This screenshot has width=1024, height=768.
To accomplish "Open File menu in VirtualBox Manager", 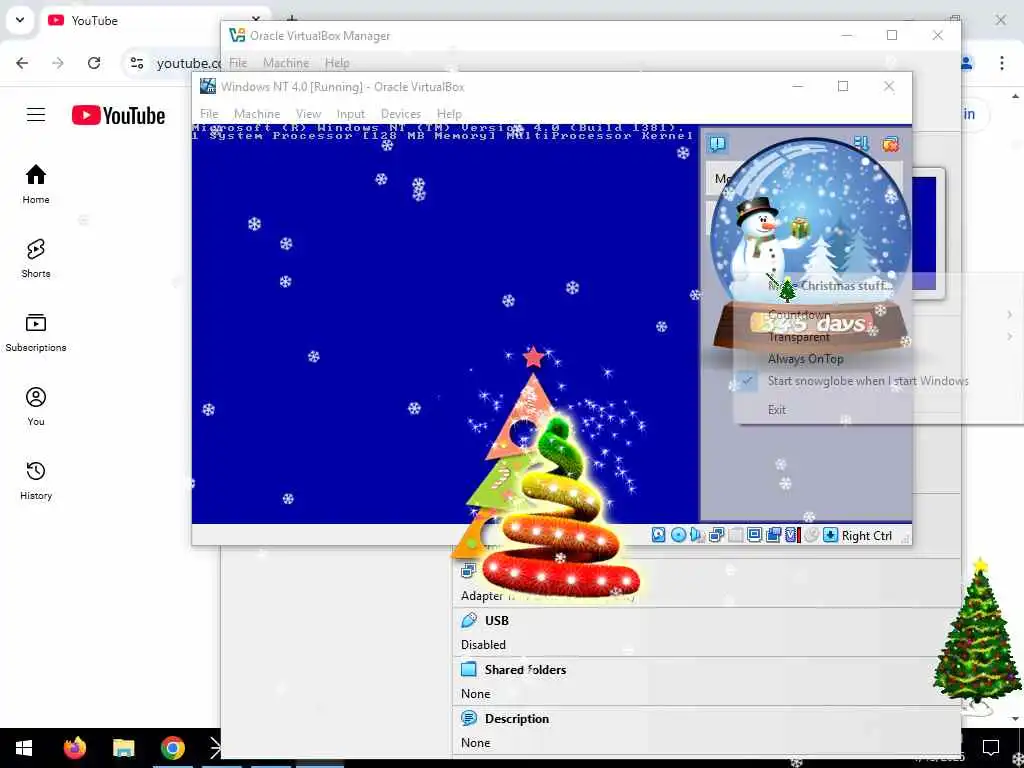I will pyautogui.click(x=238, y=63).
